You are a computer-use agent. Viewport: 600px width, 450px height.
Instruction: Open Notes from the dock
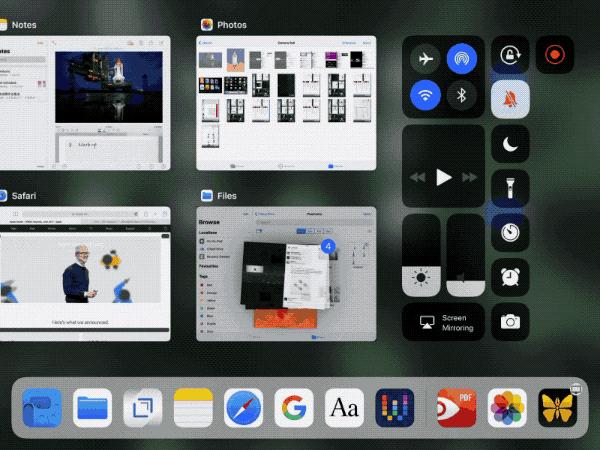[x=193, y=408]
